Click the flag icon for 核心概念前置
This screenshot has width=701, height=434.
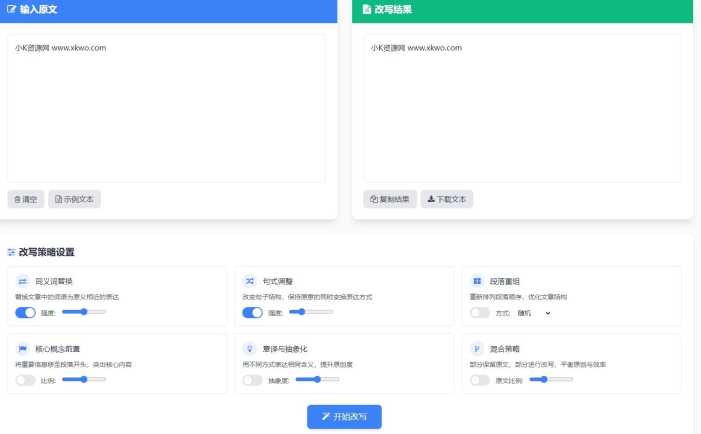click(x=22, y=349)
